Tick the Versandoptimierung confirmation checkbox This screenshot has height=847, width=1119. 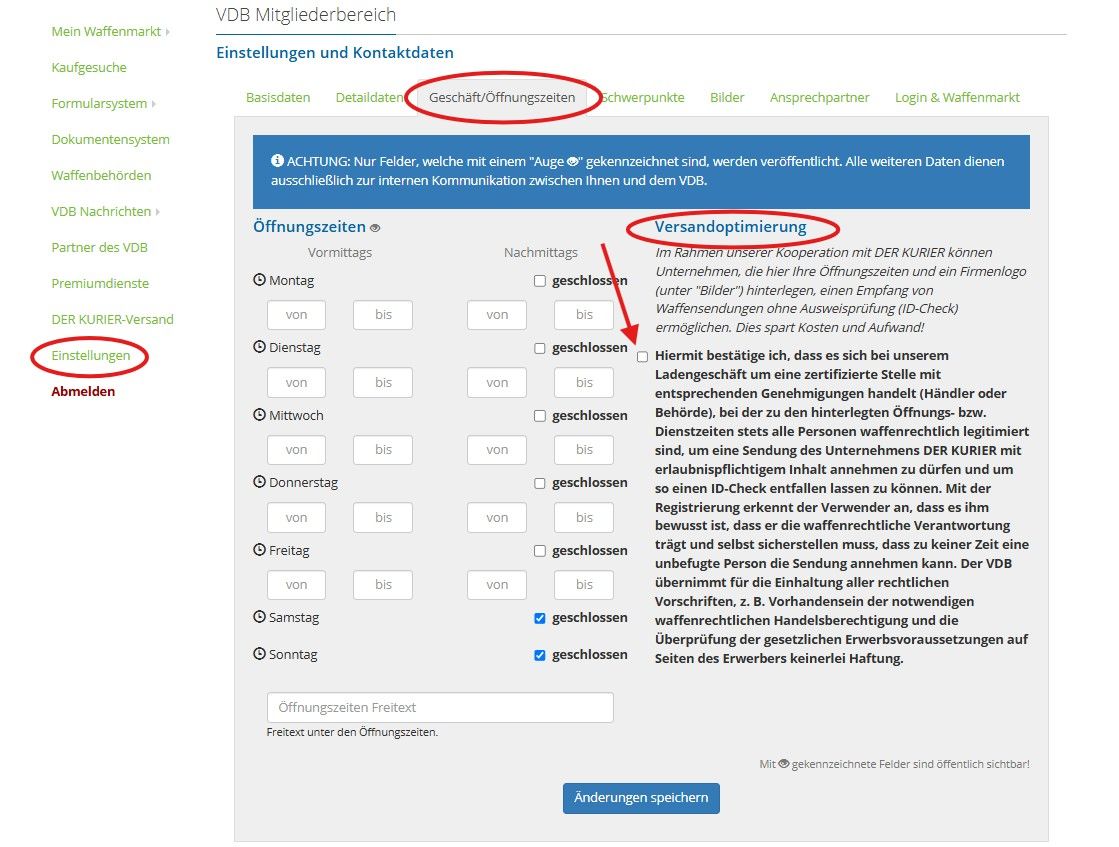pos(642,356)
